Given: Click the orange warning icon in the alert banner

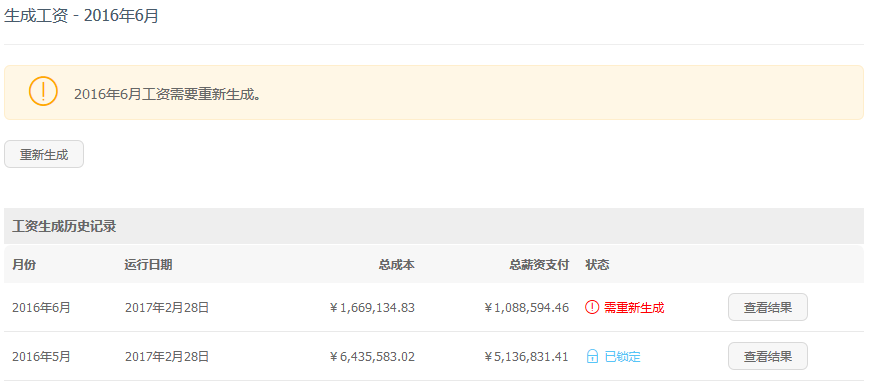Looking at the screenshot, I should [x=43, y=92].
